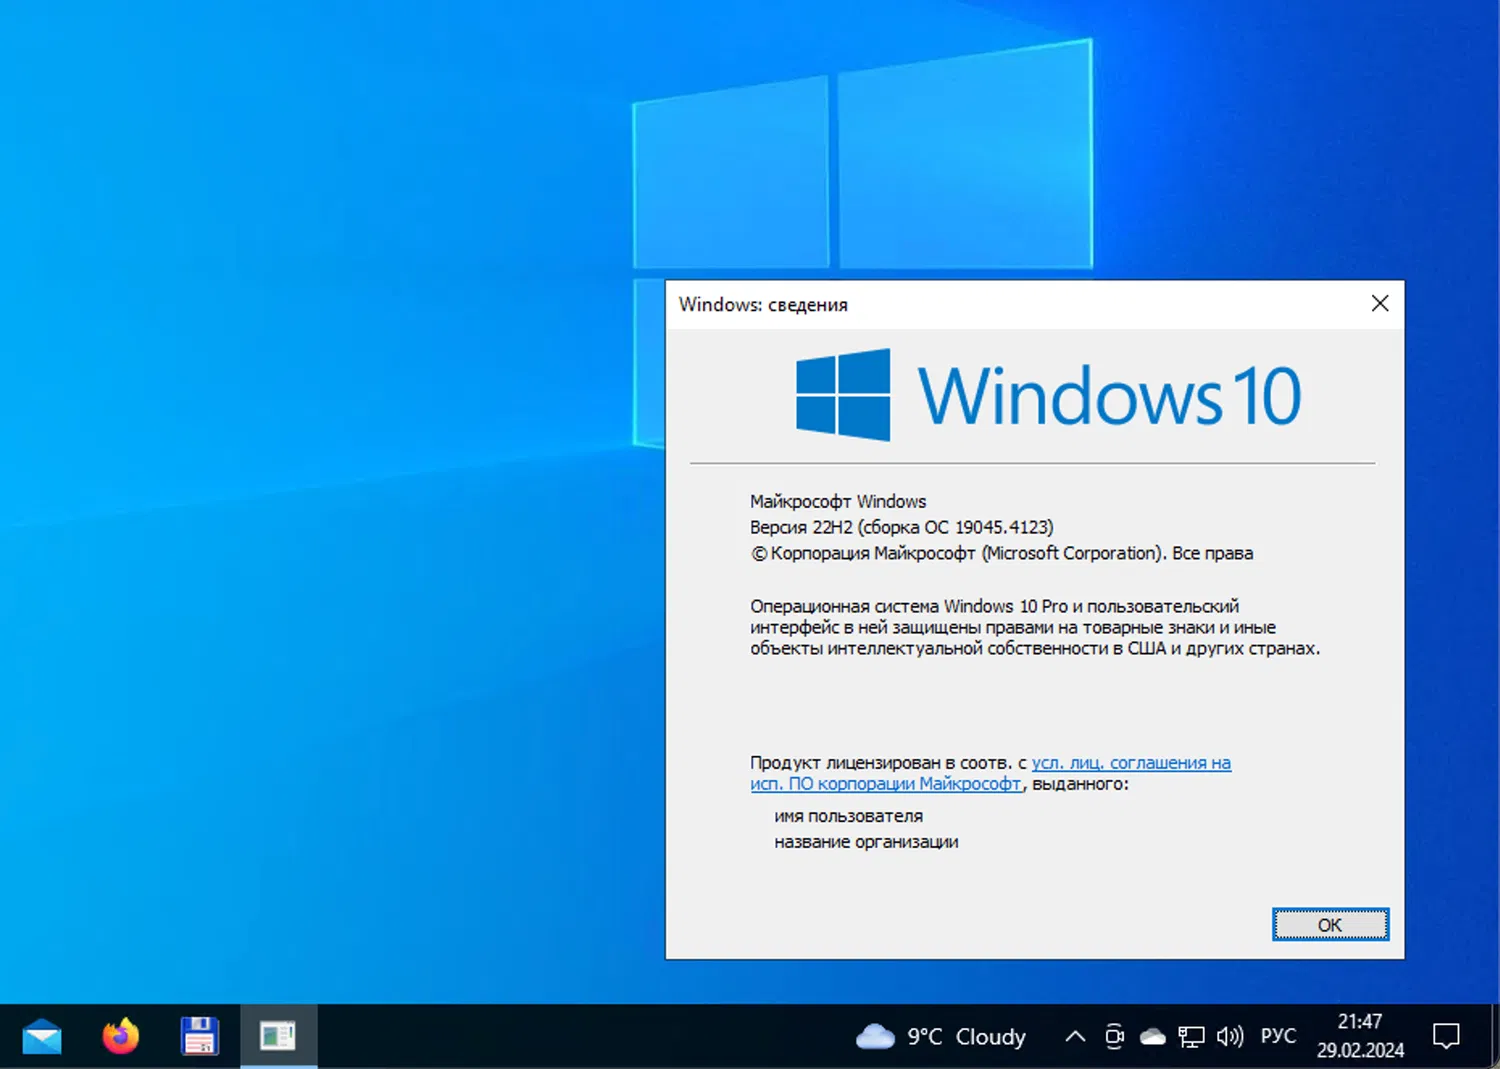Close the Windows: сведения dialog

(1380, 303)
